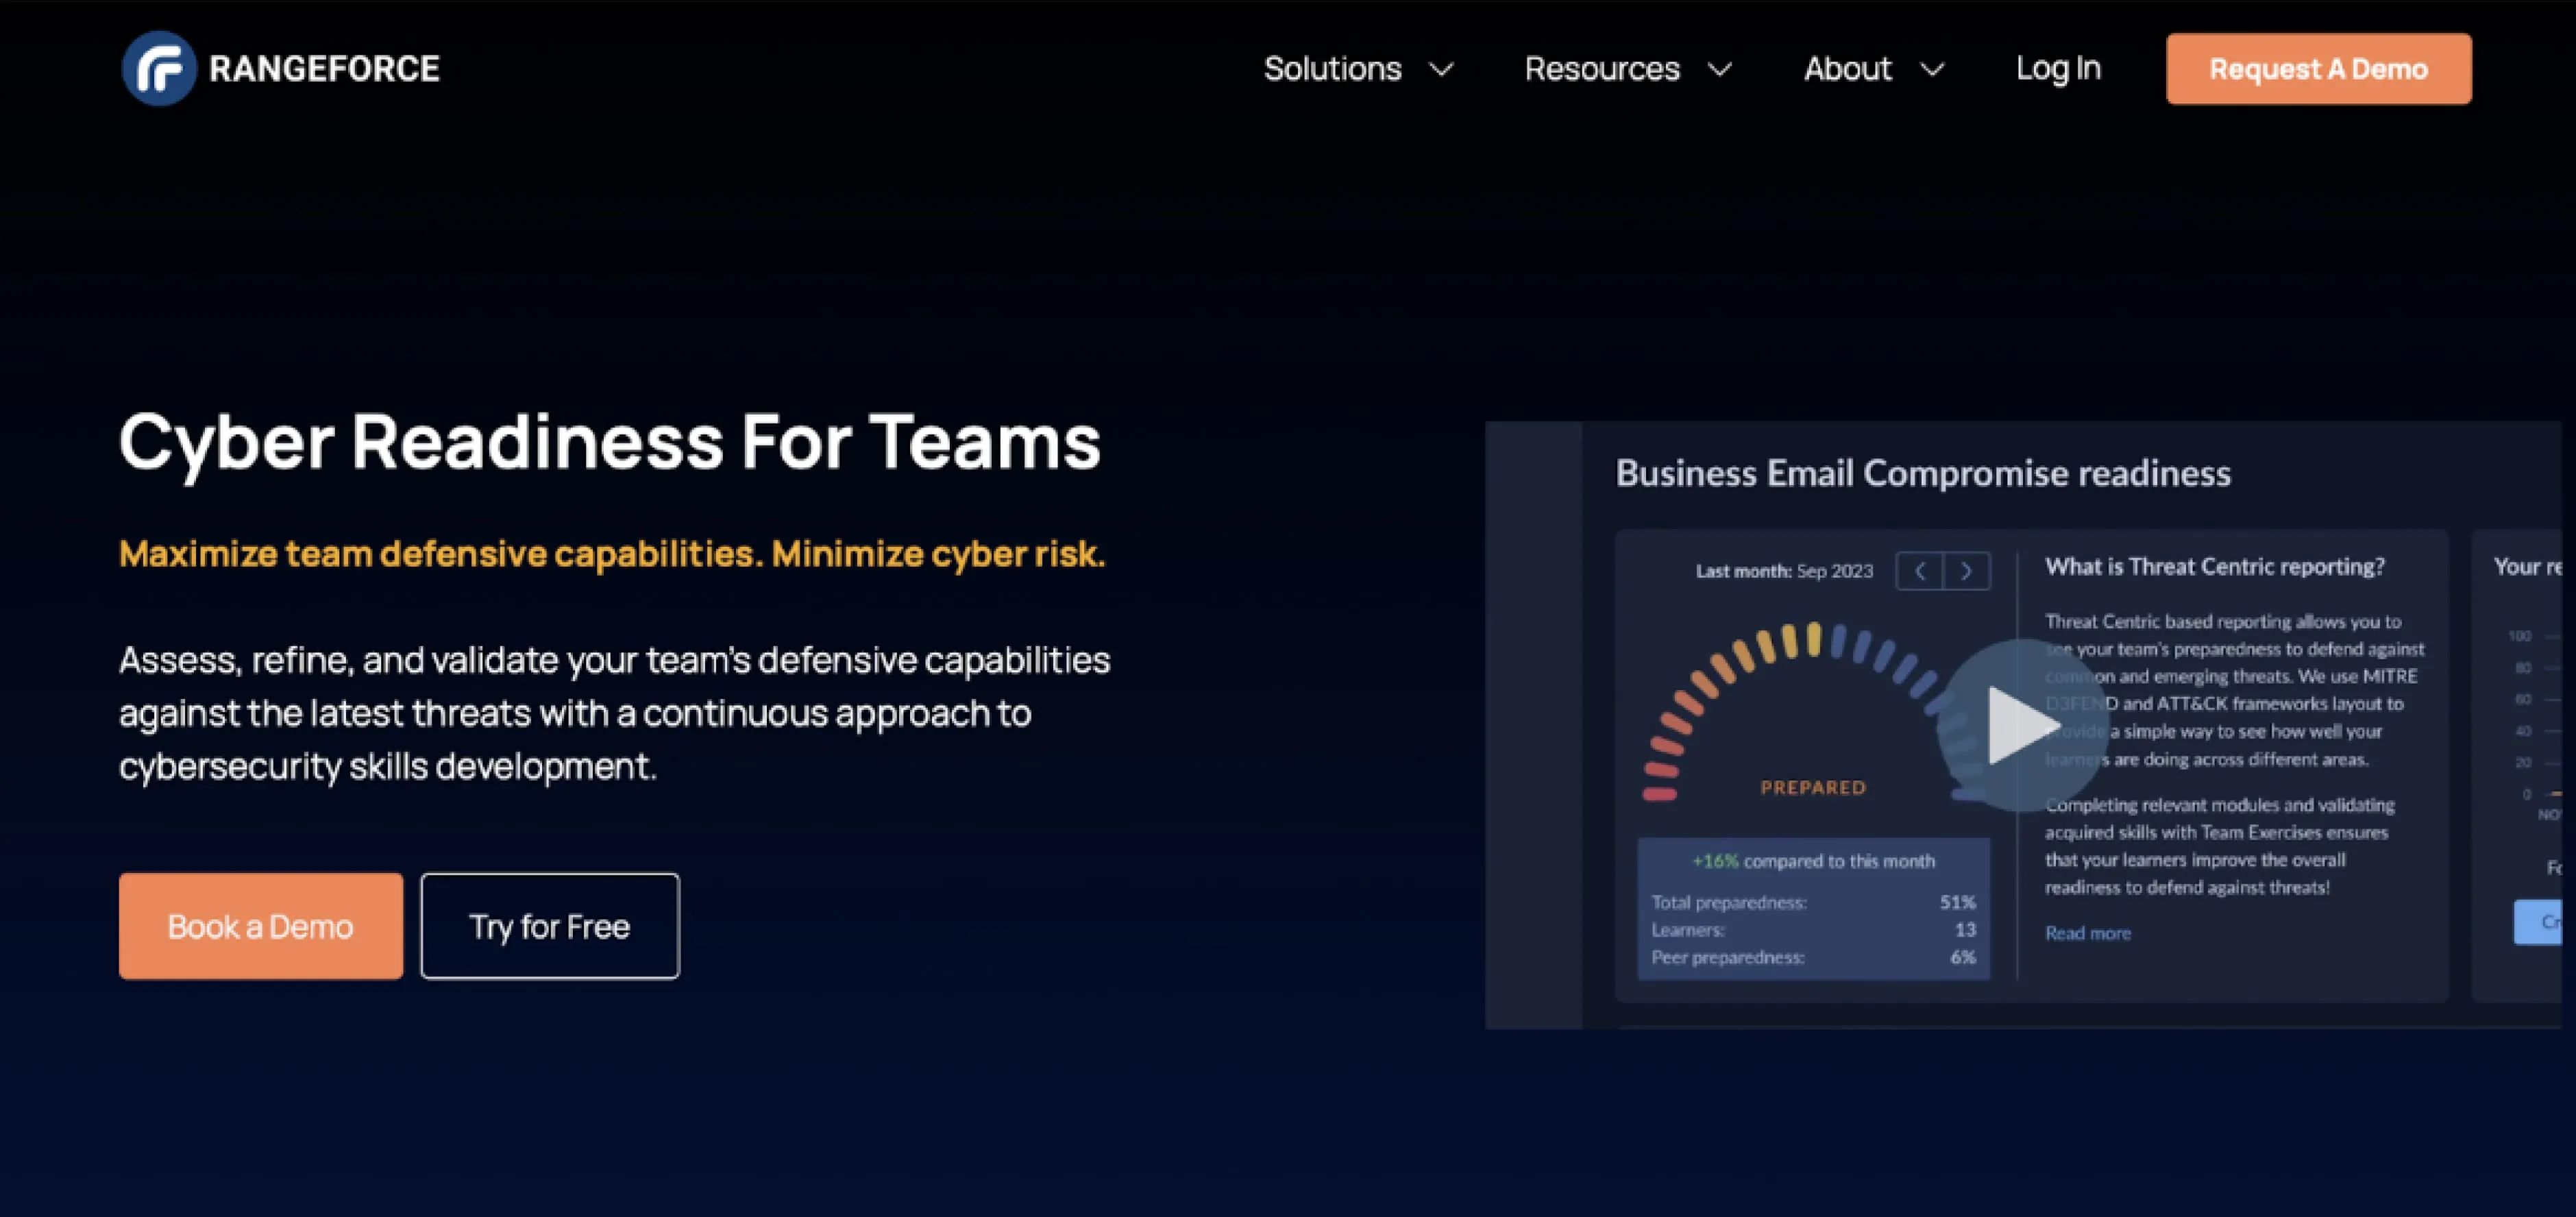Click the PREPARED gauge label
This screenshot has width=2576, height=1217.
[1812, 788]
